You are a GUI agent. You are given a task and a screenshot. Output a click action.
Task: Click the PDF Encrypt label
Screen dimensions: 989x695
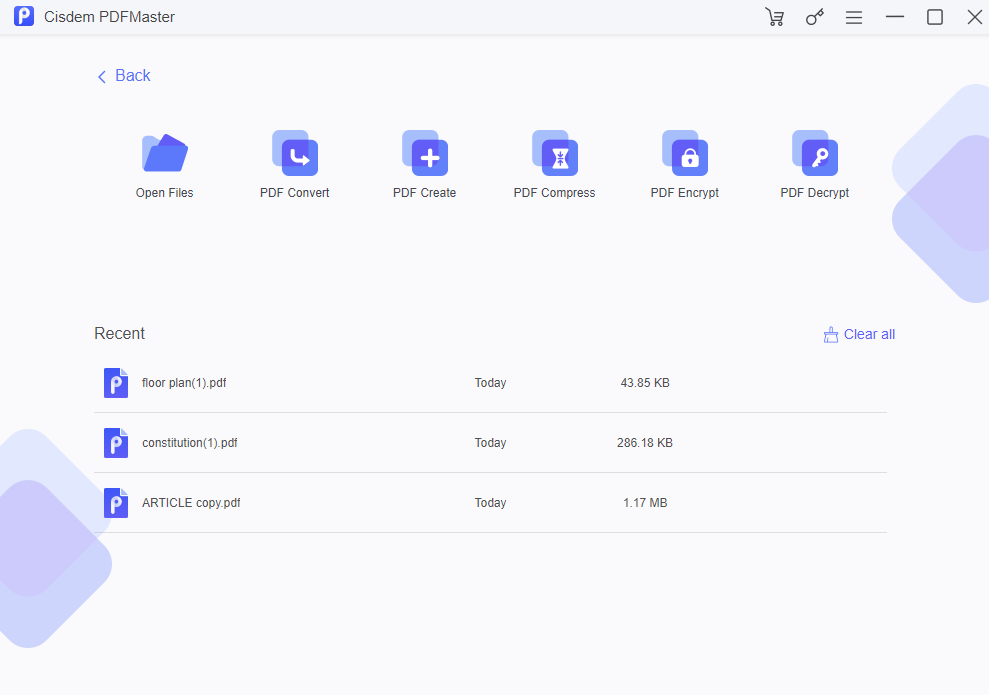(x=684, y=193)
